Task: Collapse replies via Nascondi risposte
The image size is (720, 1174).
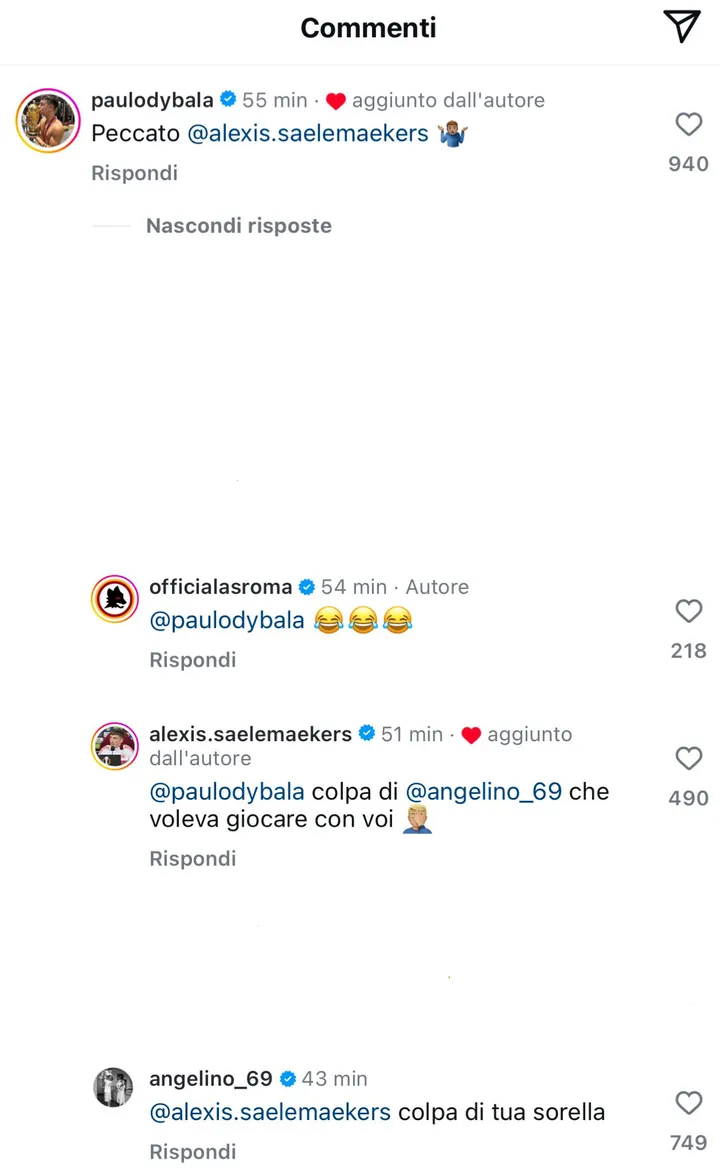Action: coord(239,225)
